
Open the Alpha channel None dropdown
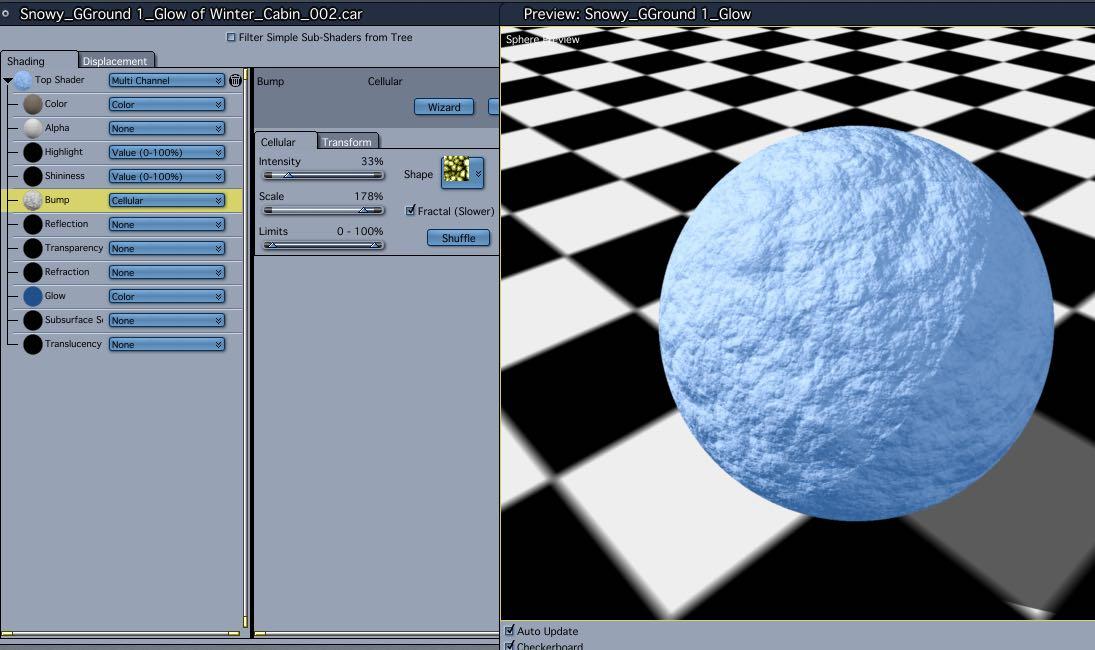pos(166,128)
